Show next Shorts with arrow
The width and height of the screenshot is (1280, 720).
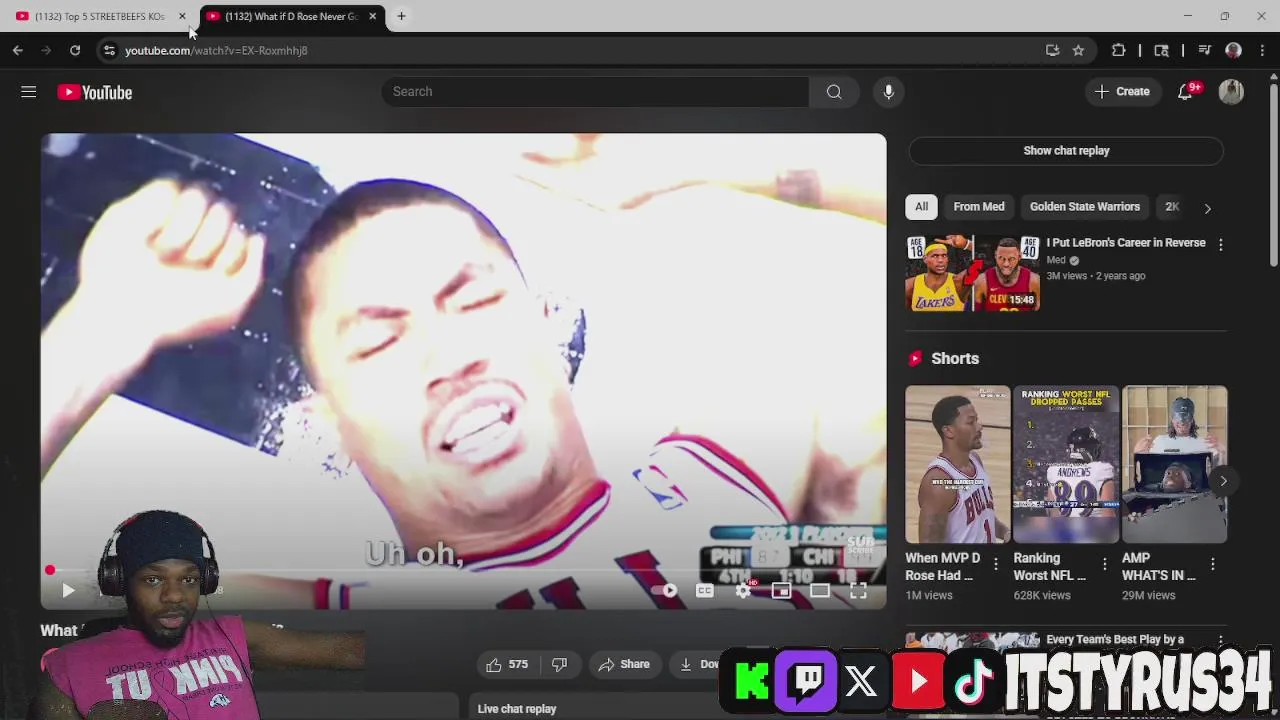pyautogui.click(x=1223, y=481)
